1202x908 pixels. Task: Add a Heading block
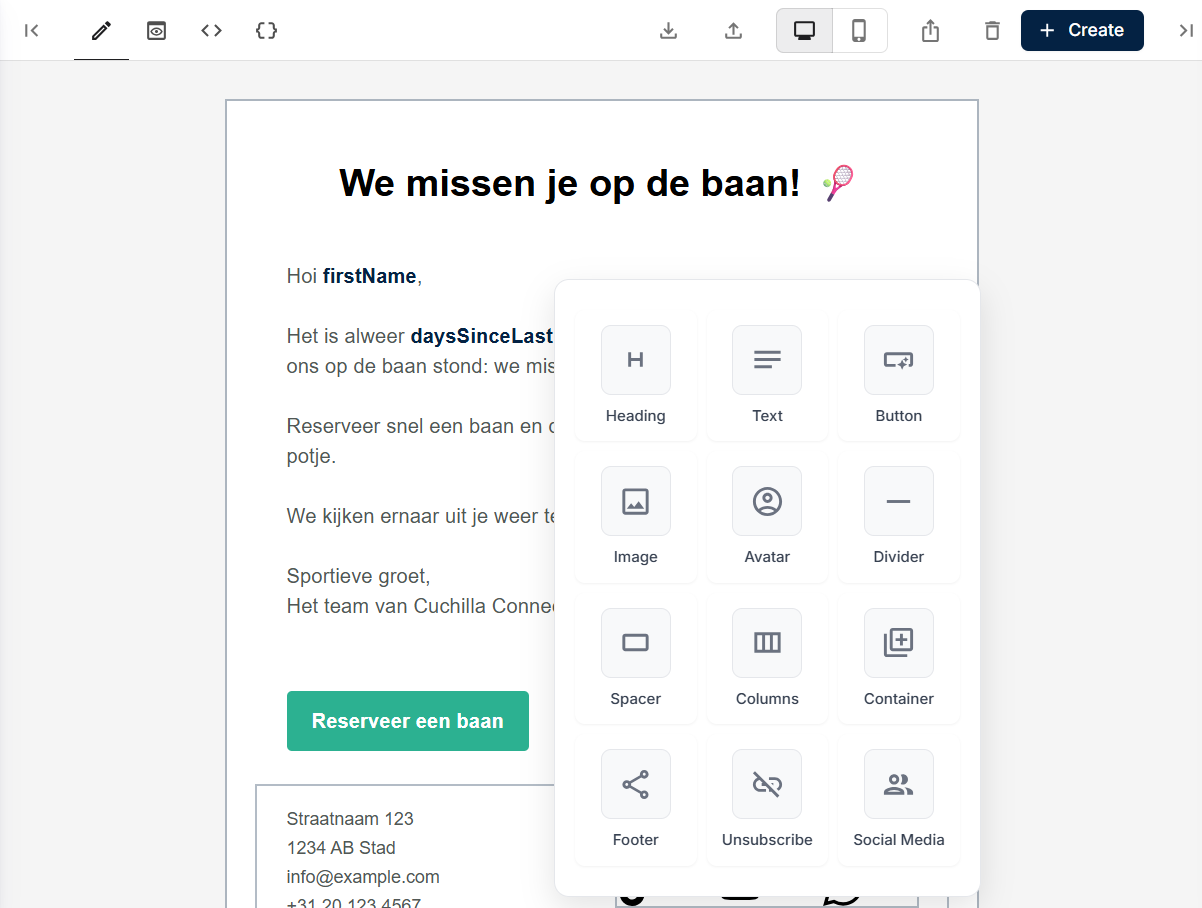click(x=635, y=374)
